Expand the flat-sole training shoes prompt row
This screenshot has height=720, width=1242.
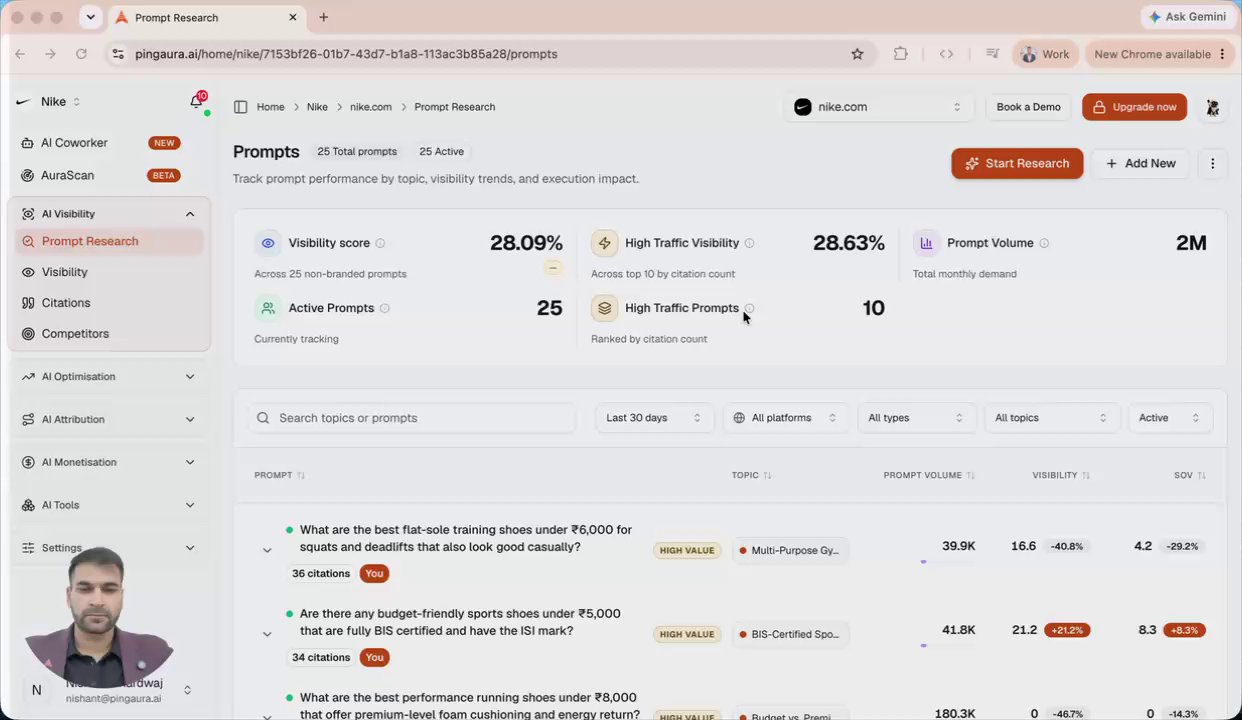267,550
